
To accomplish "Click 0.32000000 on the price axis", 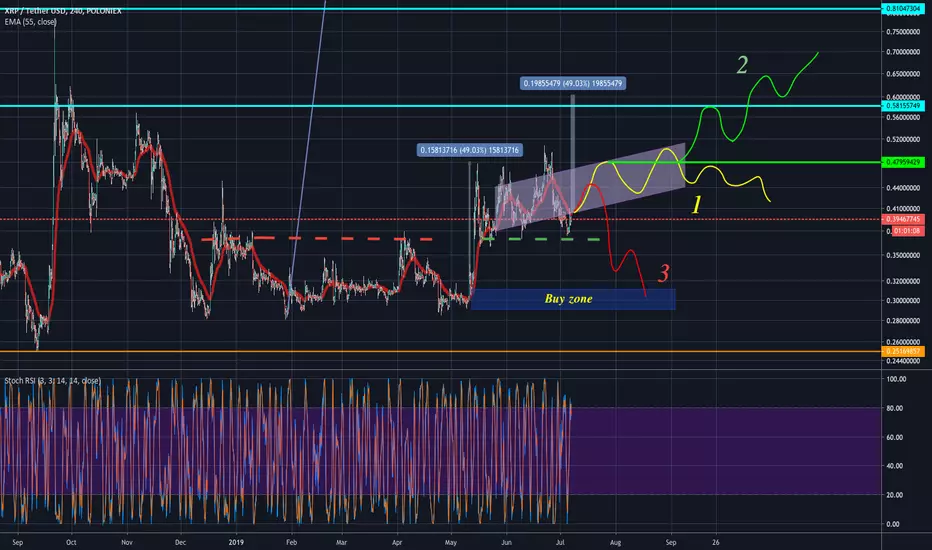I will 903,281.
